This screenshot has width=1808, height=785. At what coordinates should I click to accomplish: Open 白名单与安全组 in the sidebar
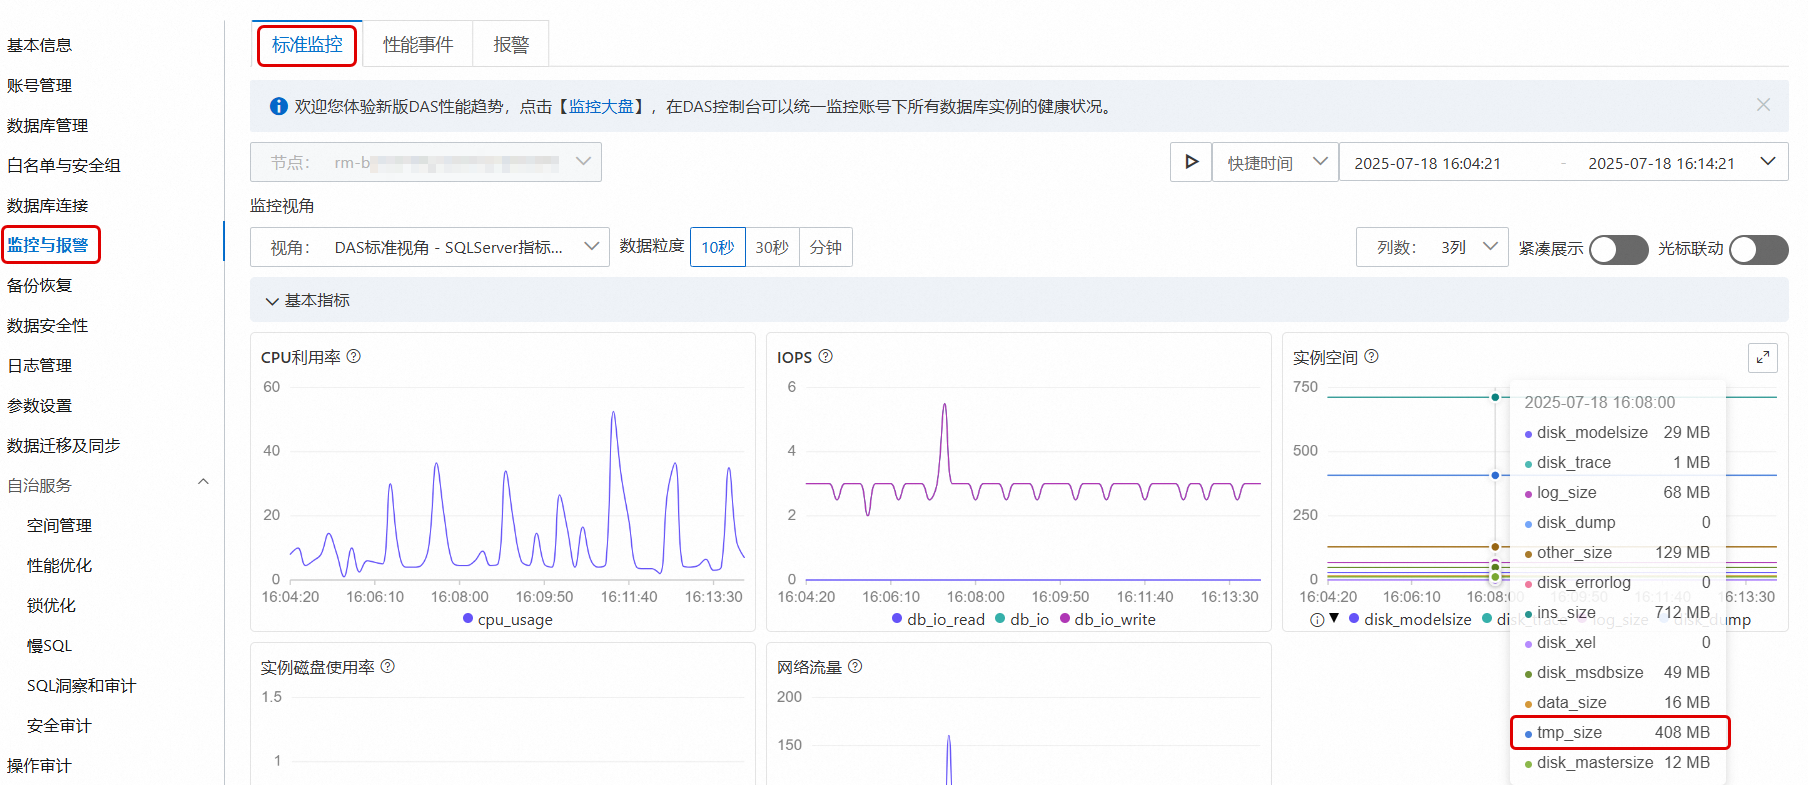point(64,165)
